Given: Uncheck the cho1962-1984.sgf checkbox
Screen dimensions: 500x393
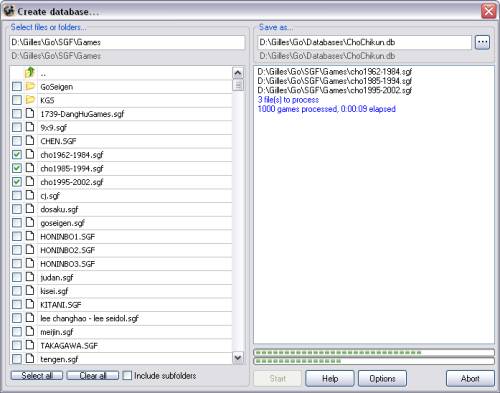Looking at the screenshot, I should (17, 155).
